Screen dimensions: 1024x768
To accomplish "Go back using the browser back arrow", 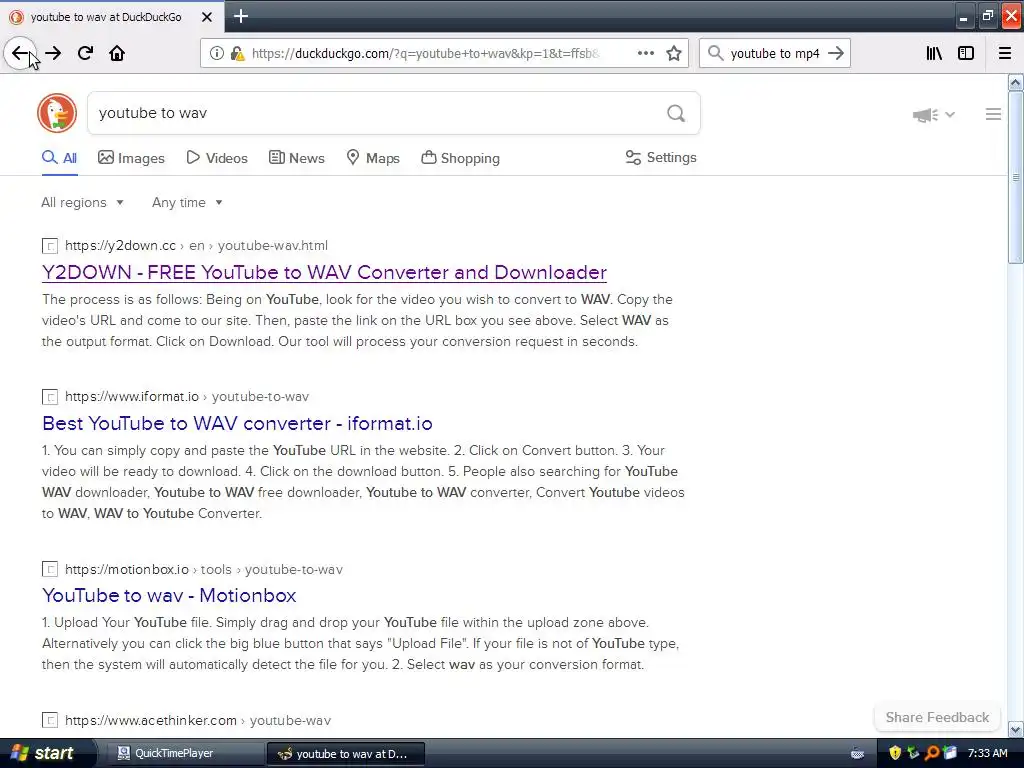I will pos(20,53).
